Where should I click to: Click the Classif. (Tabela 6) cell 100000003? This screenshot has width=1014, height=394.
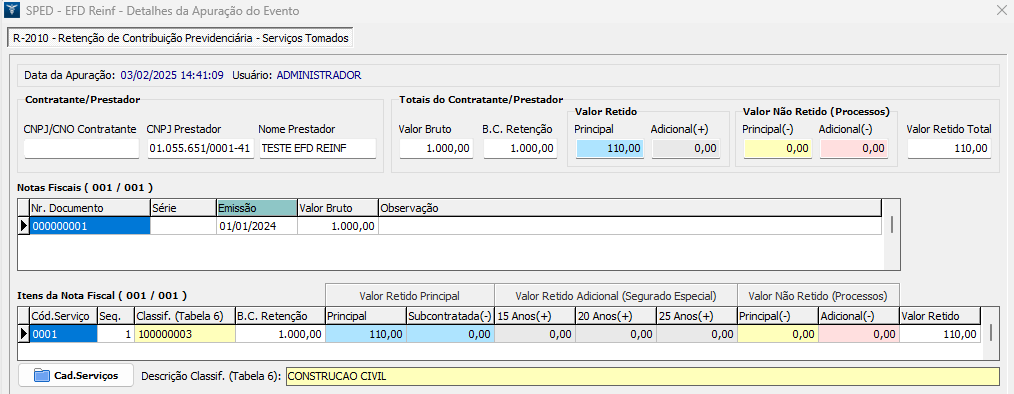(x=185, y=334)
